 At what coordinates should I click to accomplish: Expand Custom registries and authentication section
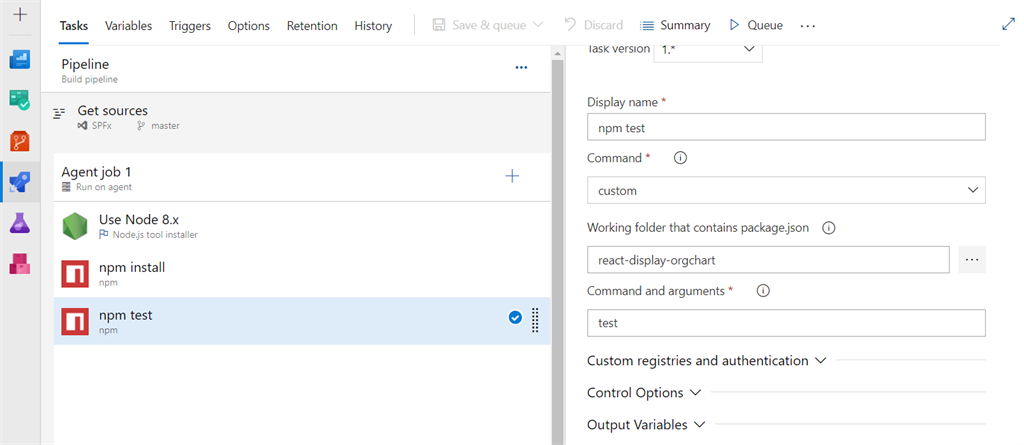click(x=707, y=360)
